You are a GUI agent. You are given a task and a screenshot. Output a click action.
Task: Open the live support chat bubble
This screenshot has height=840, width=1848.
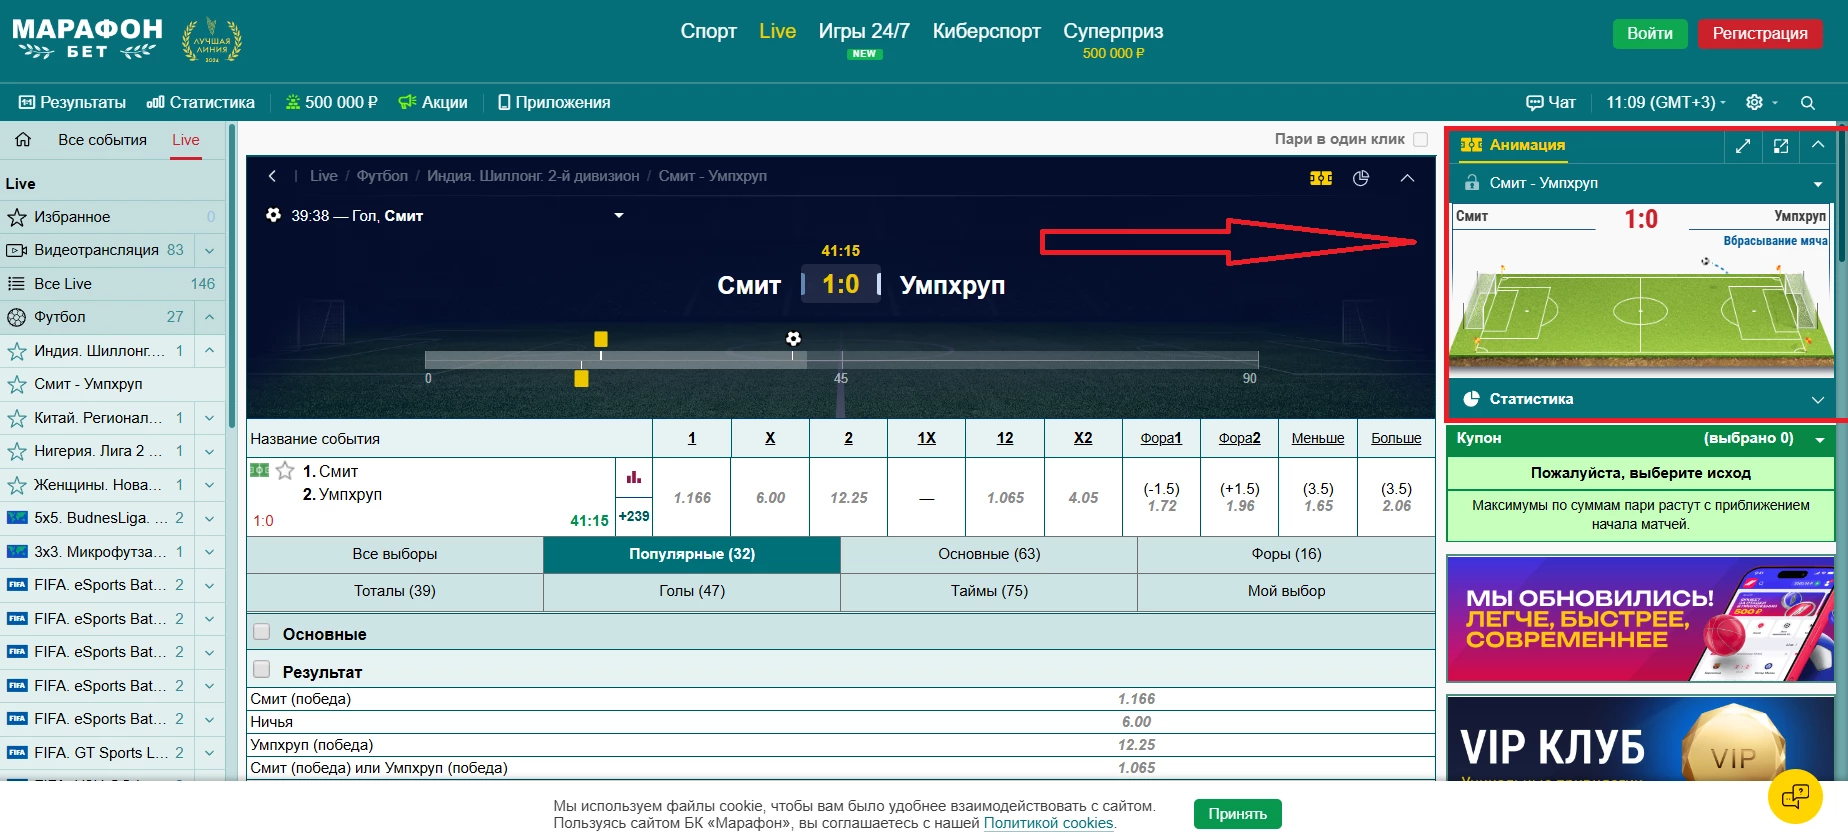1795,796
